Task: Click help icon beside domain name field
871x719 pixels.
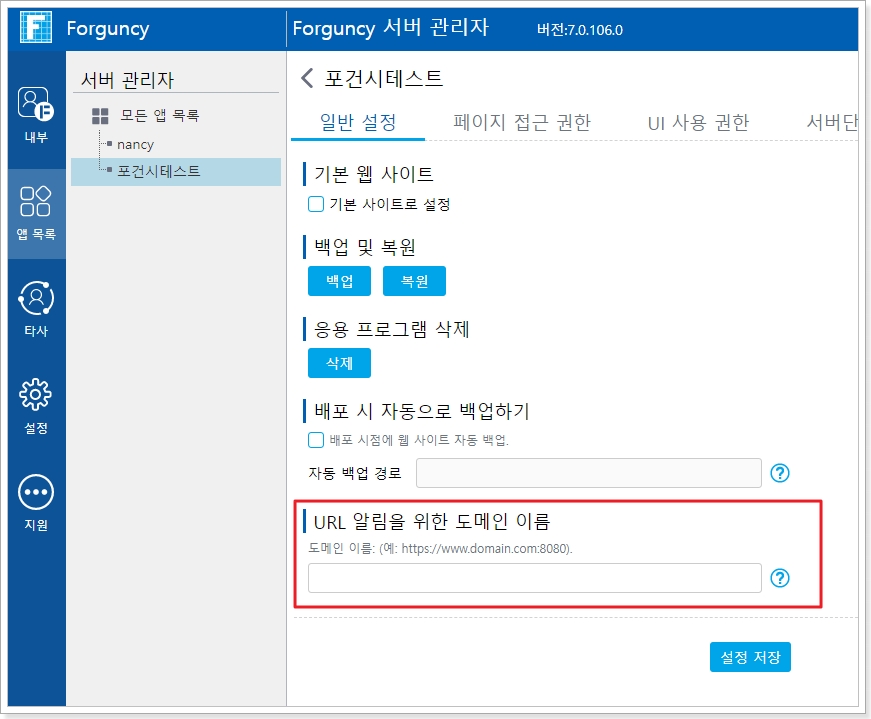Action: click(780, 578)
